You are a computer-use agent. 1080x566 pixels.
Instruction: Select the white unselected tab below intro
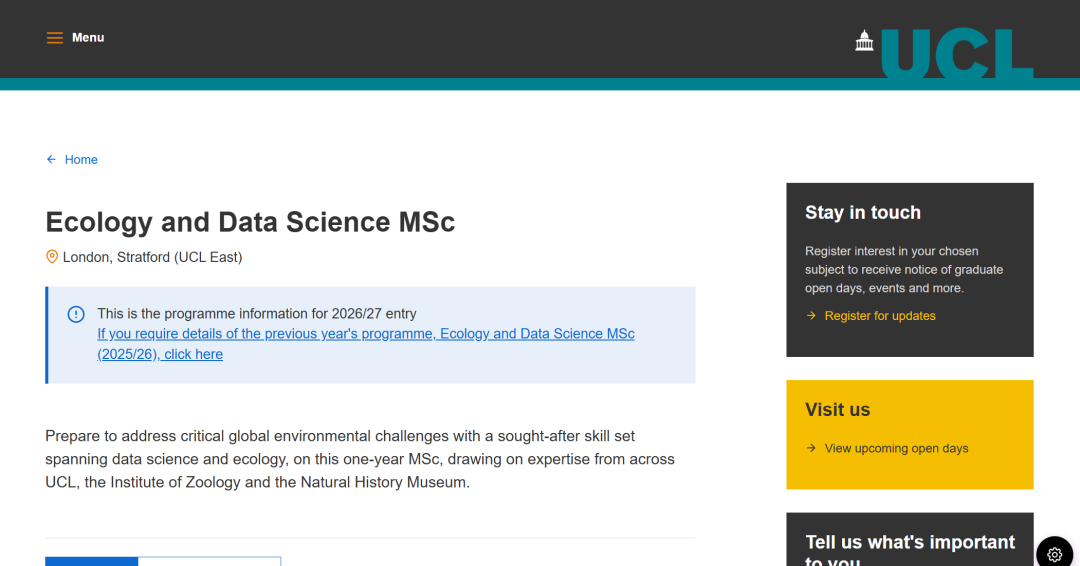(x=209, y=561)
